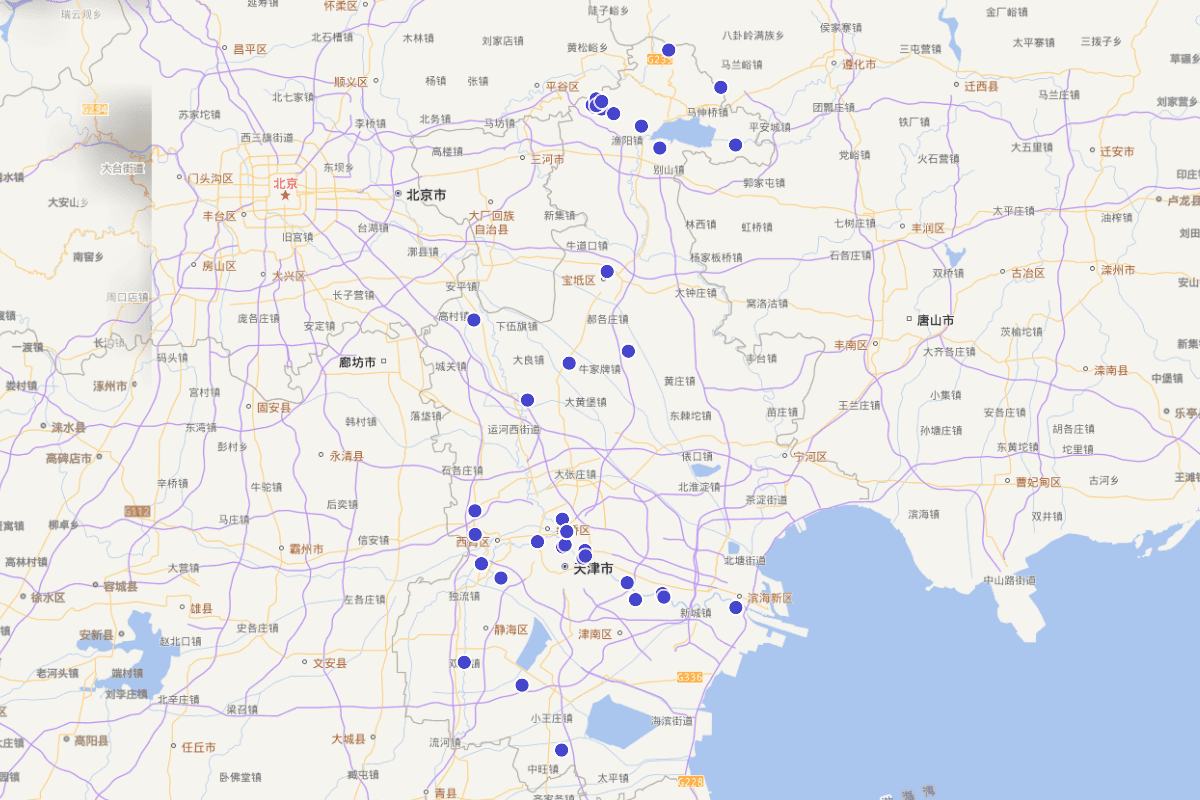
Task: Click the 北京市 city label
Action: click(x=425, y=195)
